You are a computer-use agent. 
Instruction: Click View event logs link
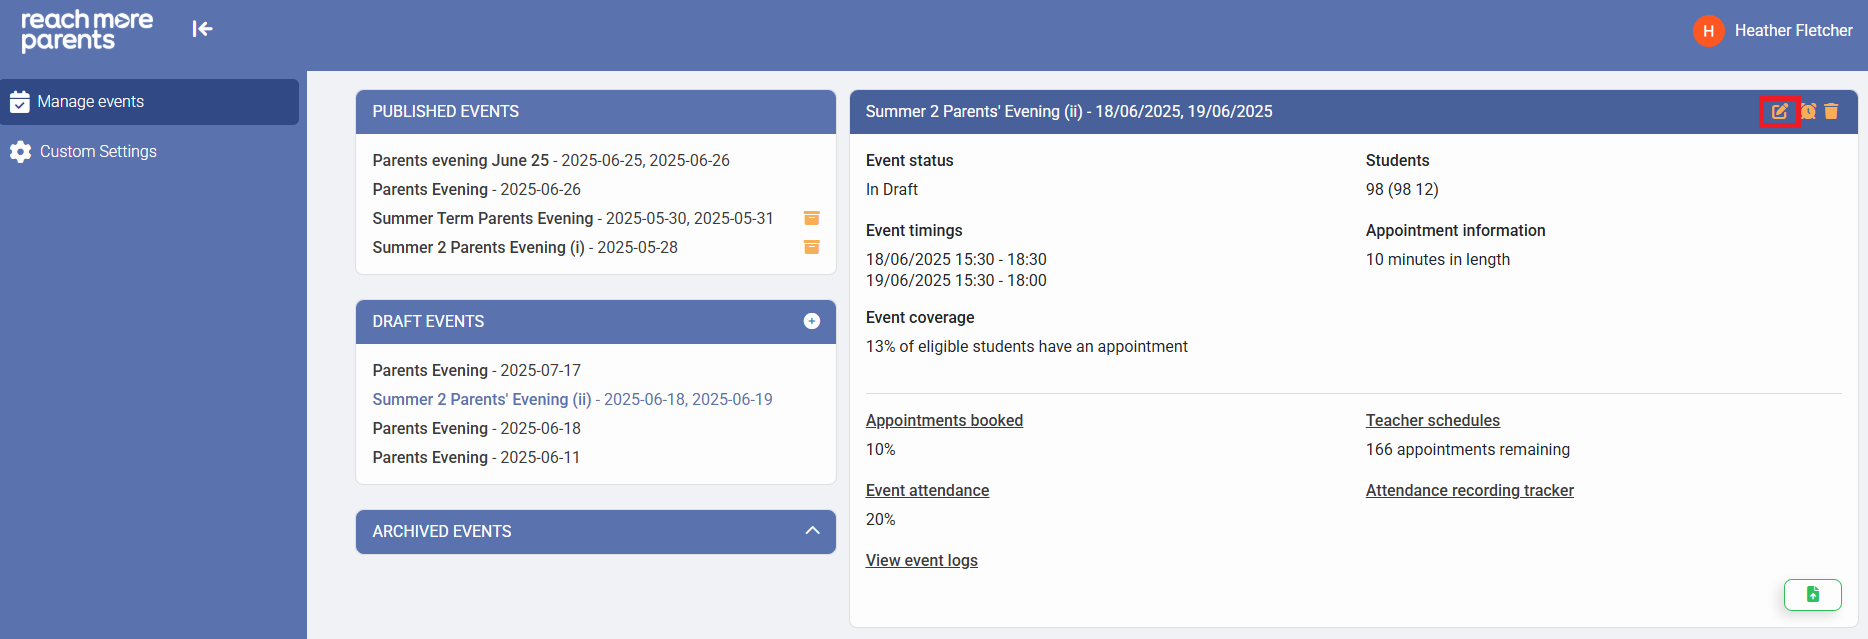[x=921, y=561]
